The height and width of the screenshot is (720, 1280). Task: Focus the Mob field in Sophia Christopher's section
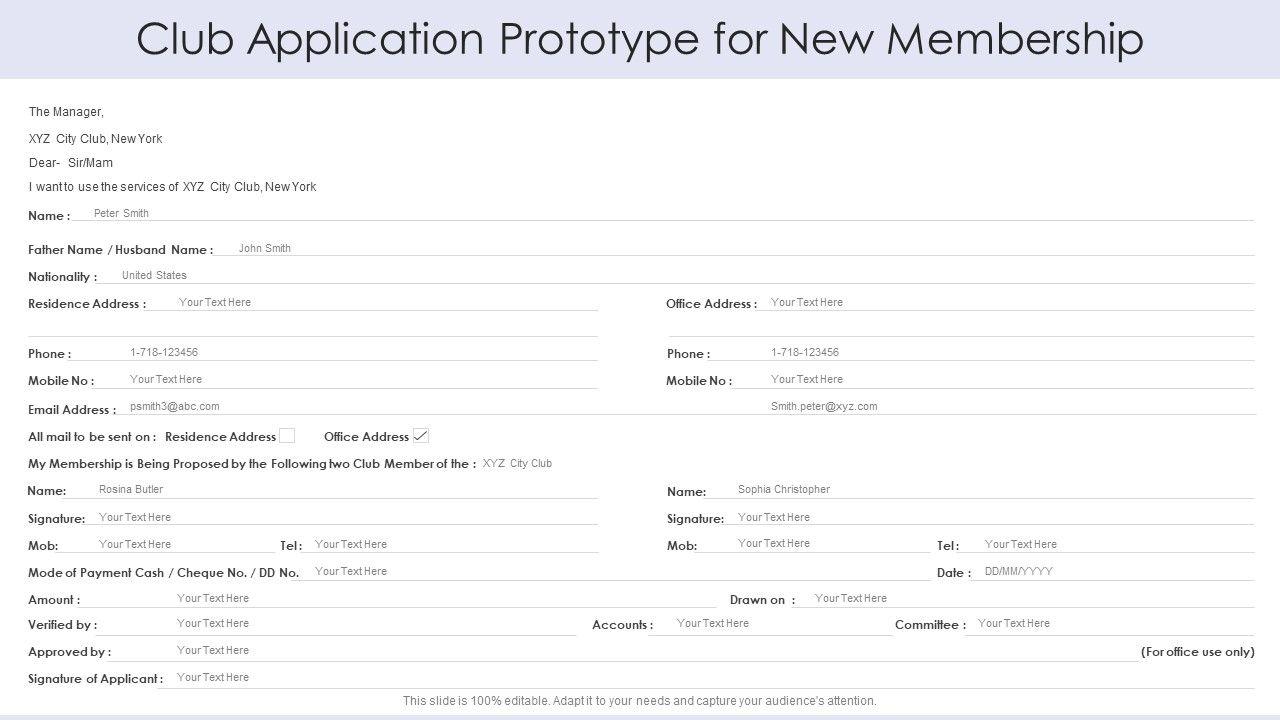pyautogui.click(x=815, y=544)
